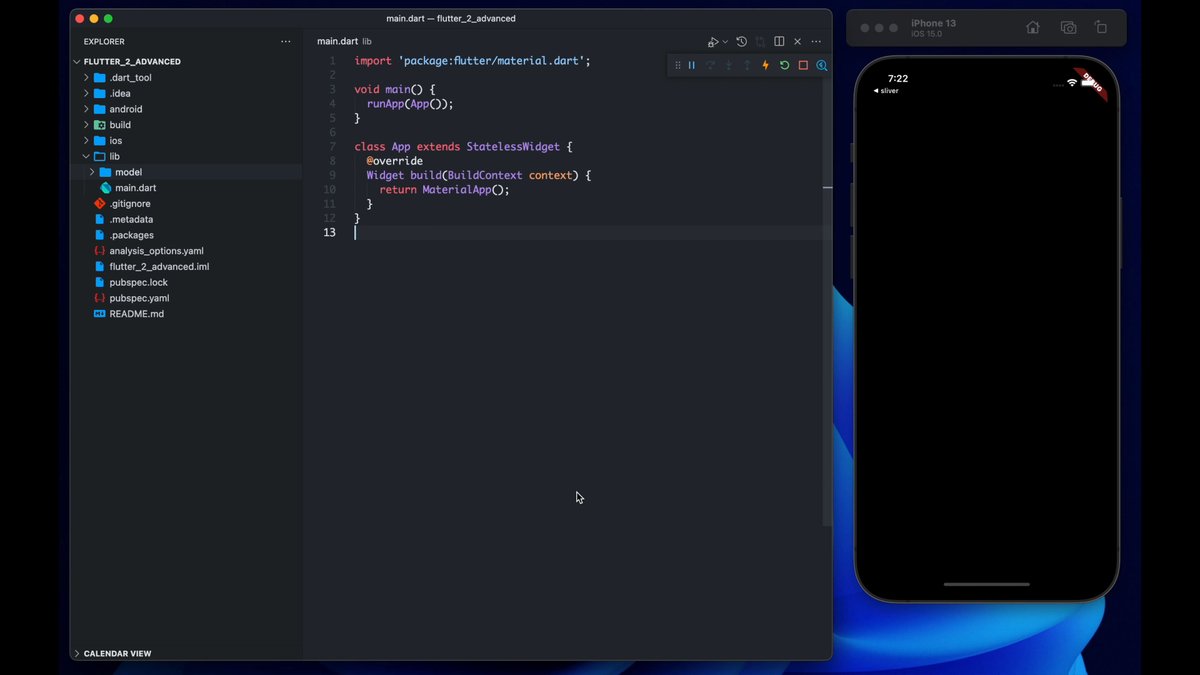Take a simulator screenshot
This screenshot has height=675, width=1200.
(1068, 28)
